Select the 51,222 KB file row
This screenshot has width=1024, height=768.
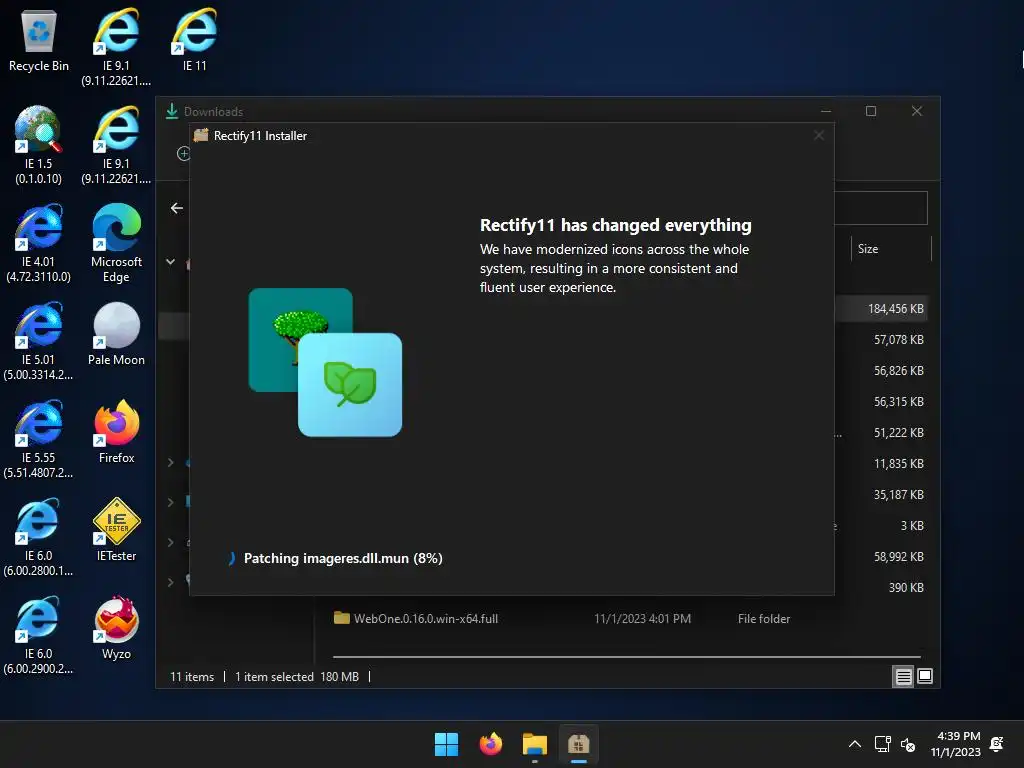point(881,432)
